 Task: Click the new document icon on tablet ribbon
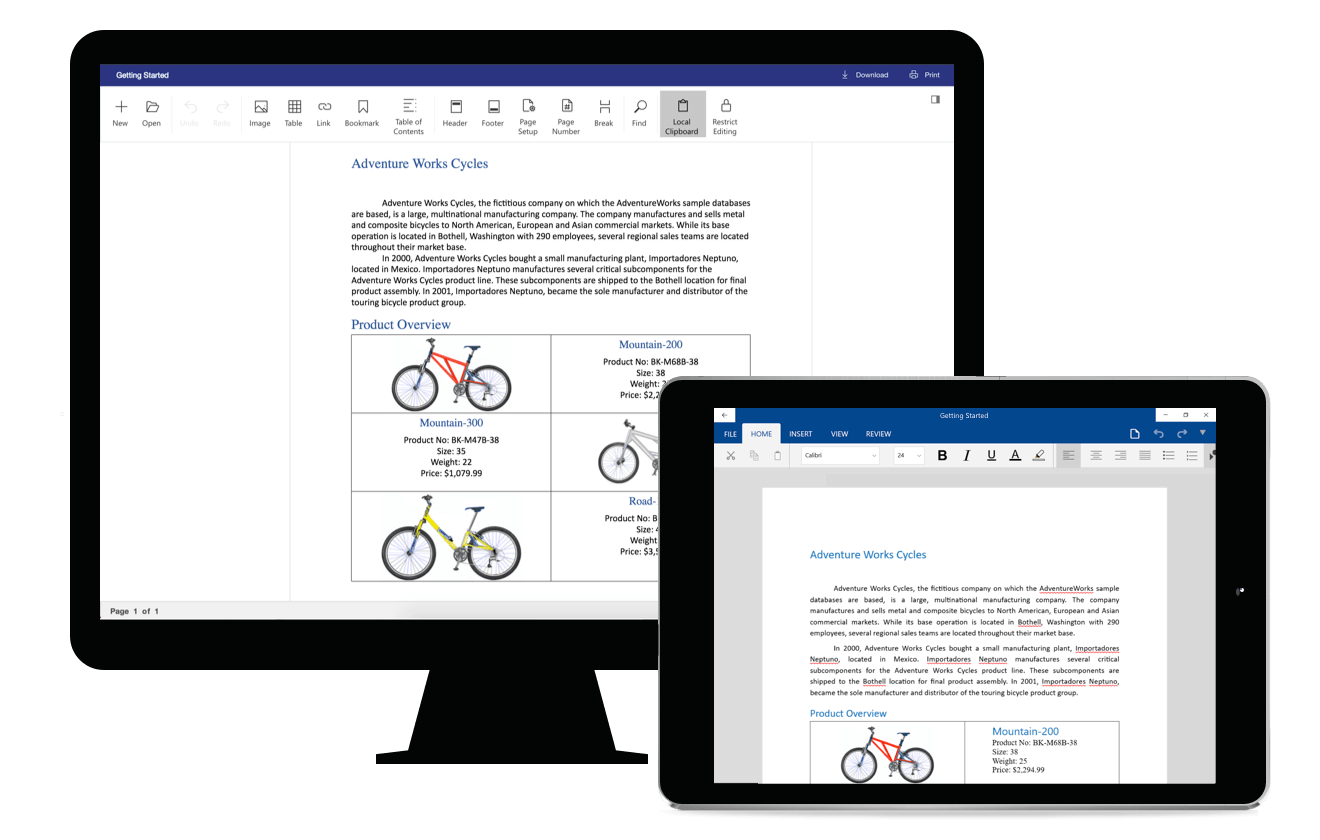(1135, 434)
